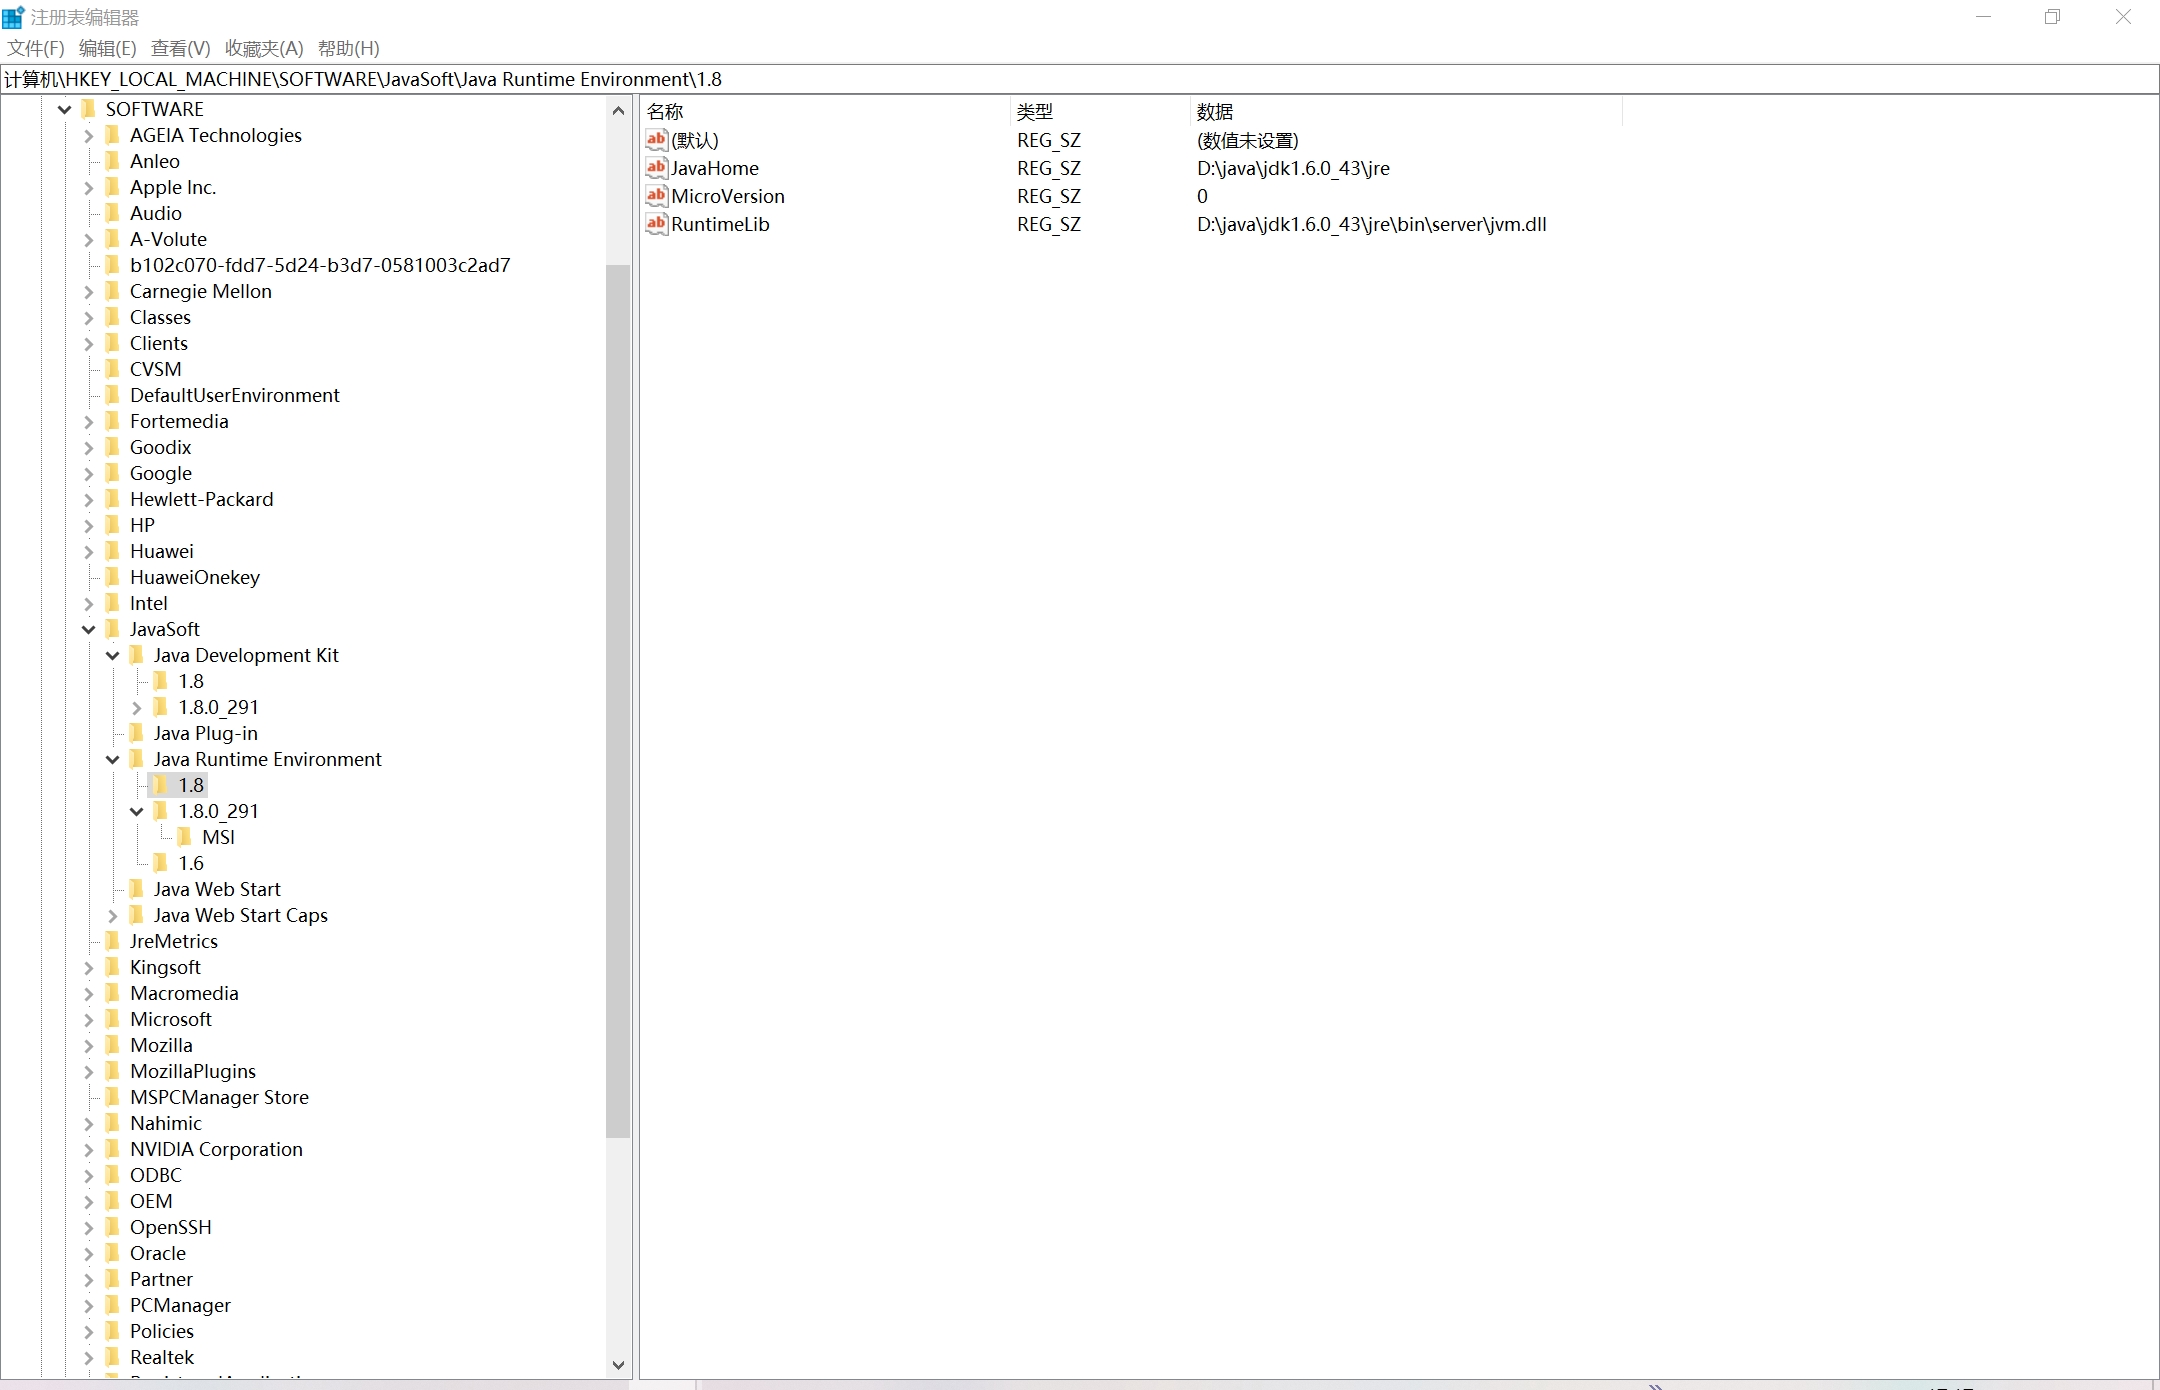The image size is (2160, 1390).
Task: Click the Registry Editor icon in title bar
Action: (x=14, y=17)
